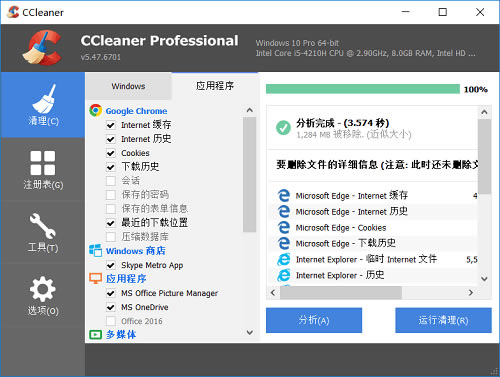Click Edge icon beside Cookies row
The image size is (500, 377).
284,227
